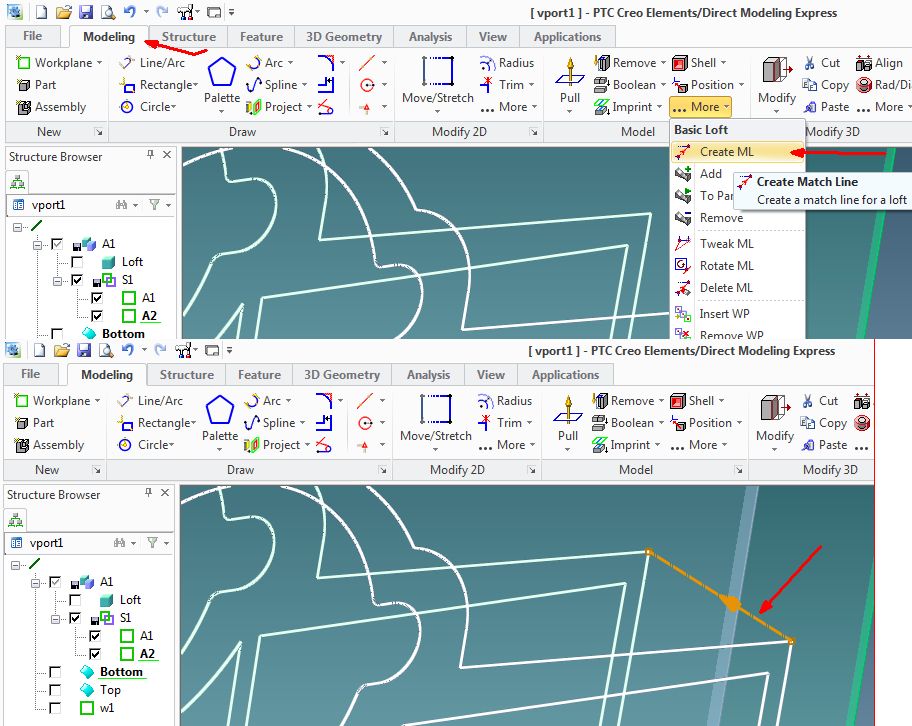912x726 pixels.
Task: Switch to Analysis tab in lower screenshot
Action: pos(428,375)
